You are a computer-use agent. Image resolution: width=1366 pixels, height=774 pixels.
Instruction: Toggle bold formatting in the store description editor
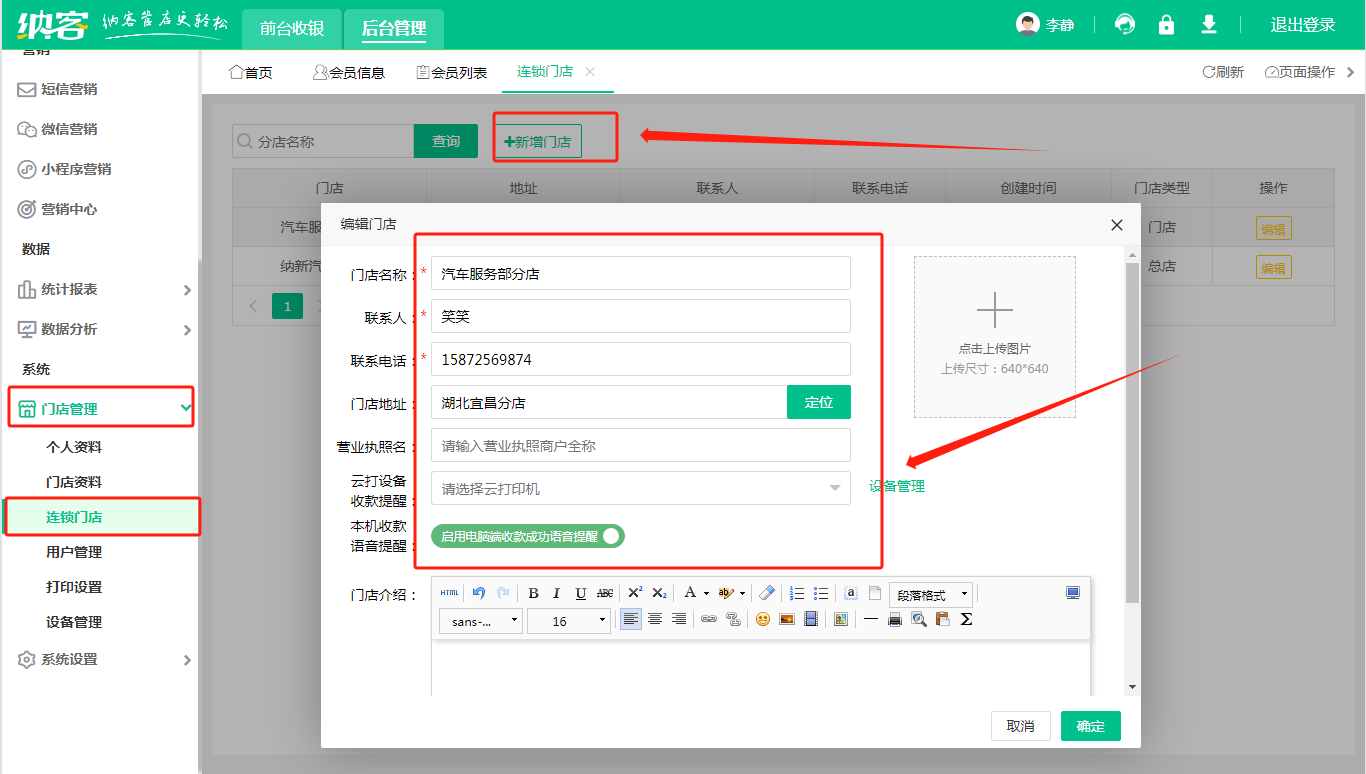coord(532,594)
